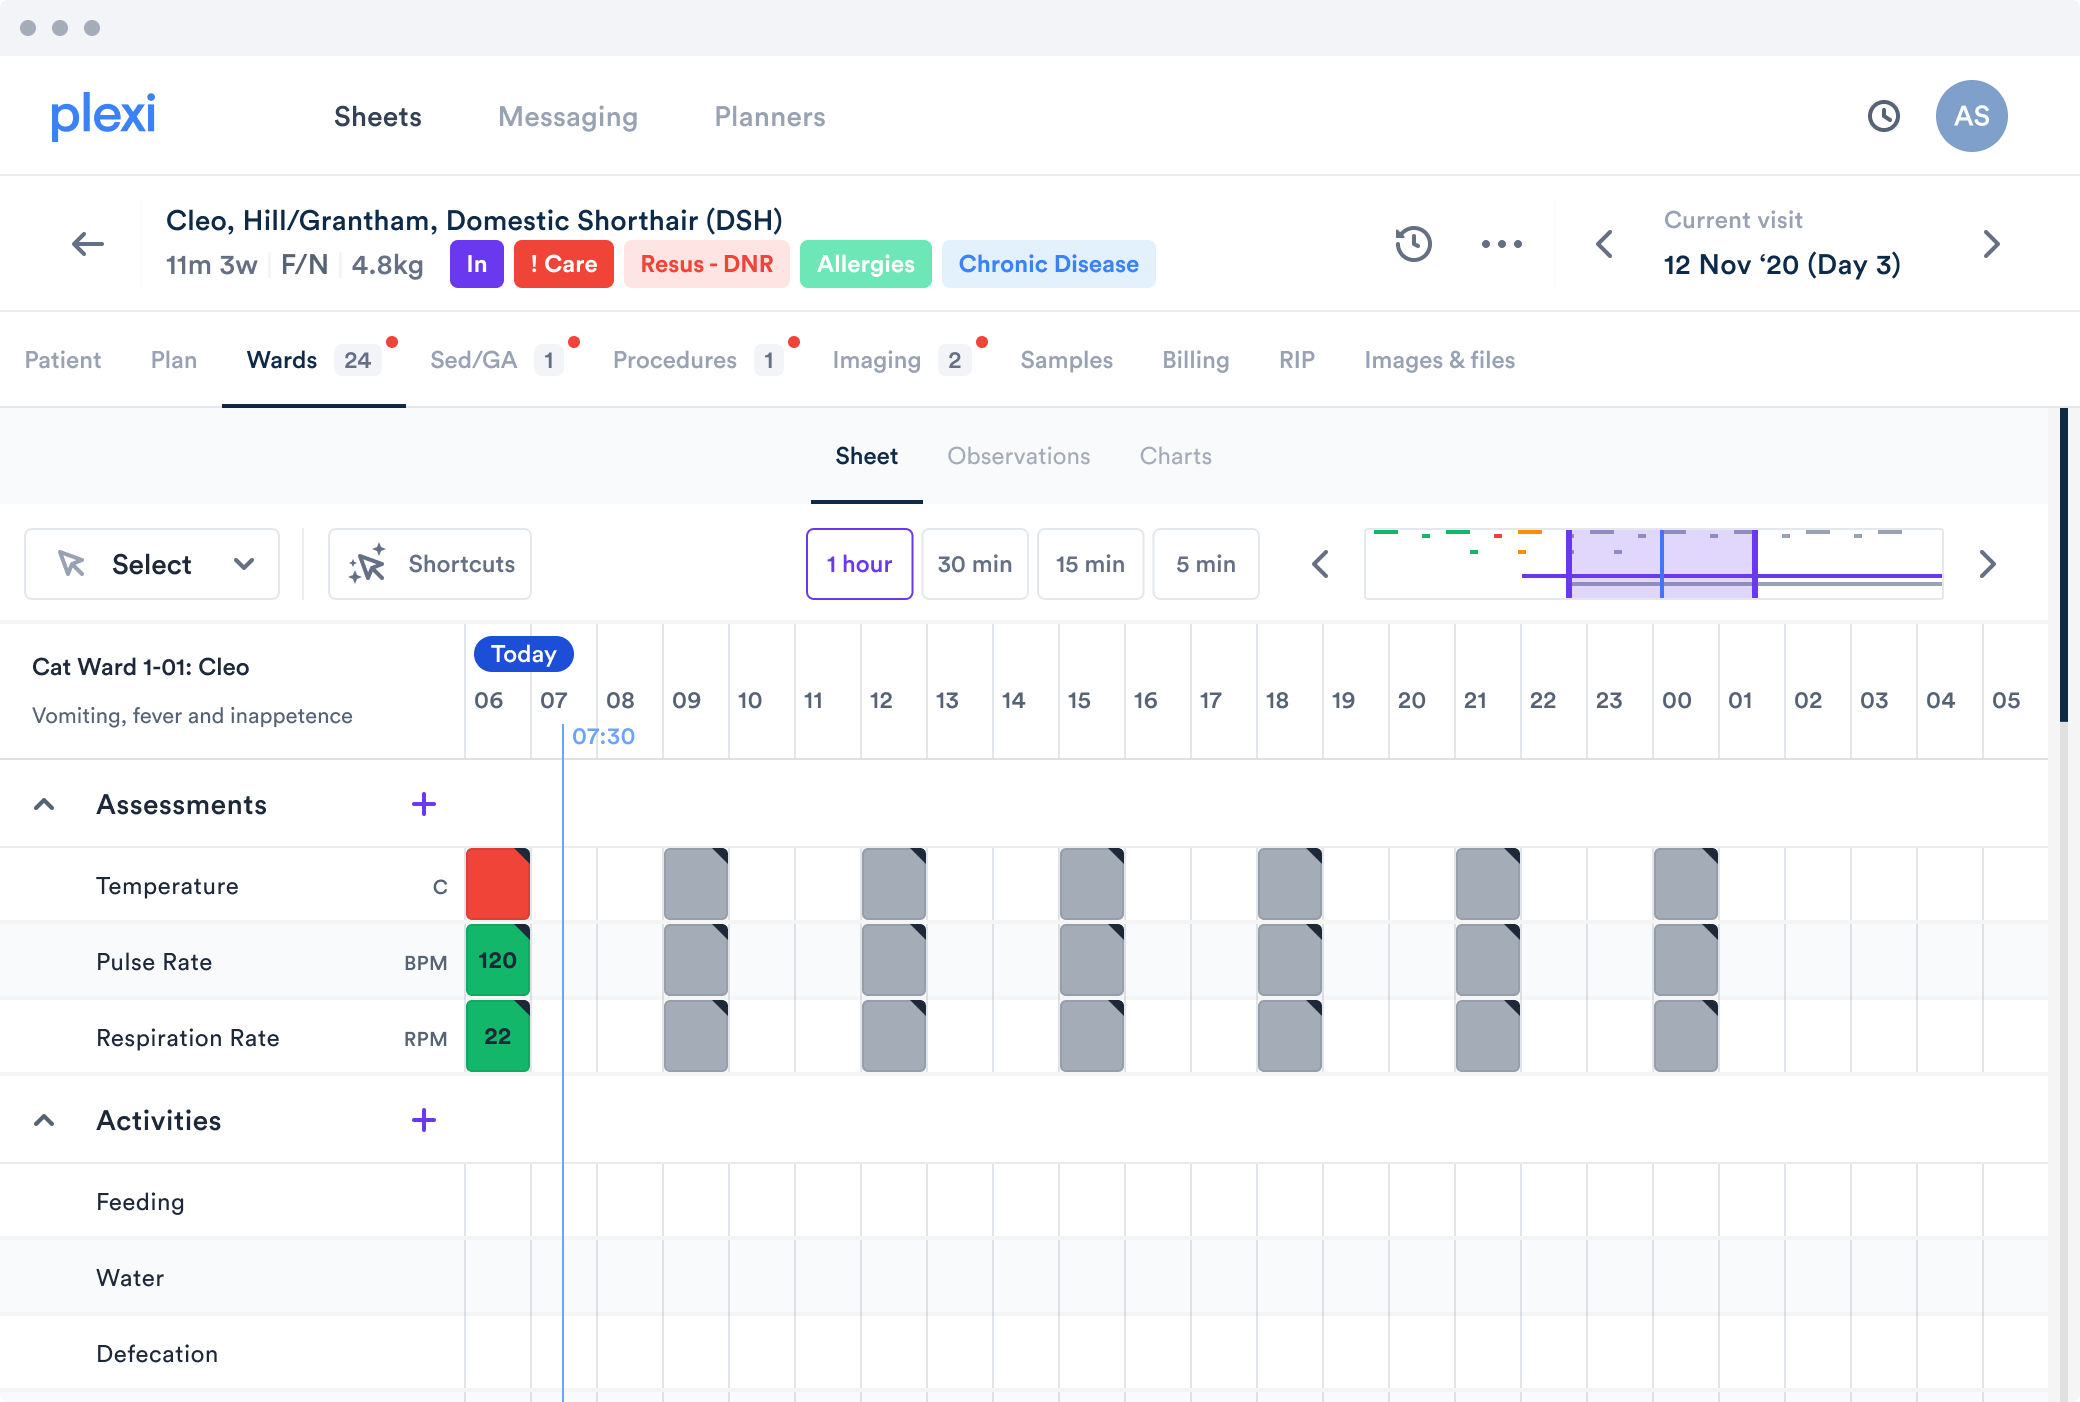
Task: Collapse the Activities section
Action: click(x=44, y=1120)
